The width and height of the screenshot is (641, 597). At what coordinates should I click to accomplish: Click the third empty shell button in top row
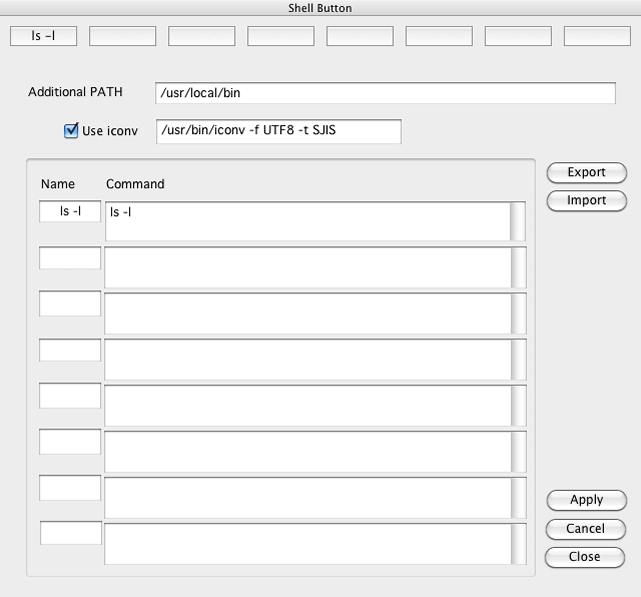coord(202,36)
